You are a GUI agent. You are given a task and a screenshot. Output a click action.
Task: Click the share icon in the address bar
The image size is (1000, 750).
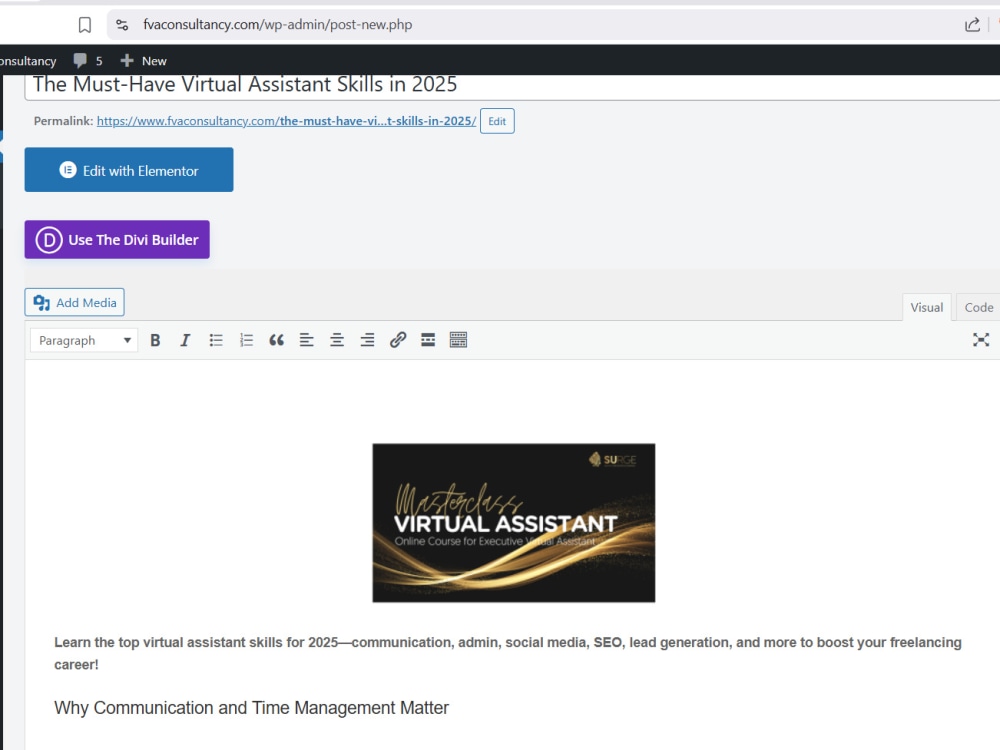(972, 25)
